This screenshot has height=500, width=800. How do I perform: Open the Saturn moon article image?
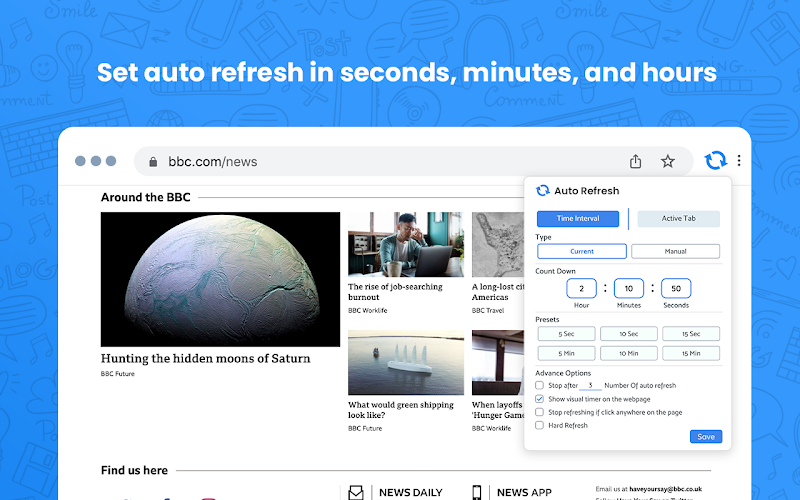coord(220,280)
